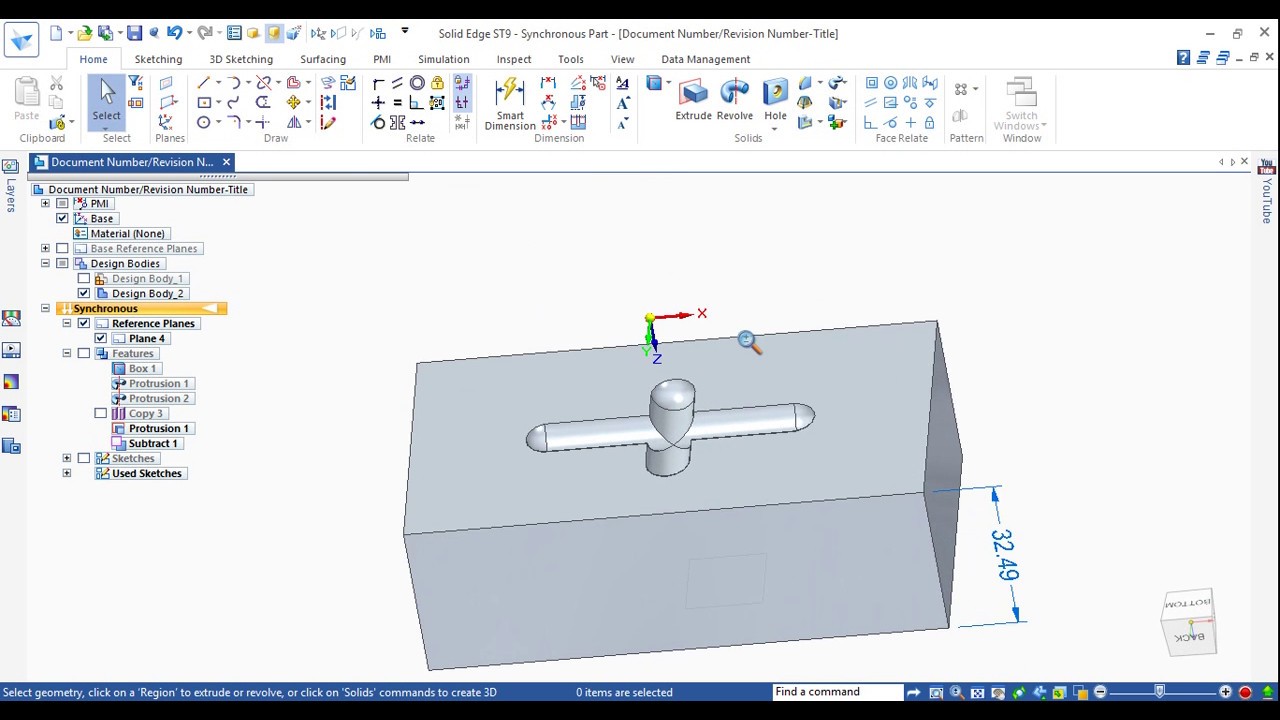
Task: Toggle the Sketches checkbox
Action: point(84,458)
